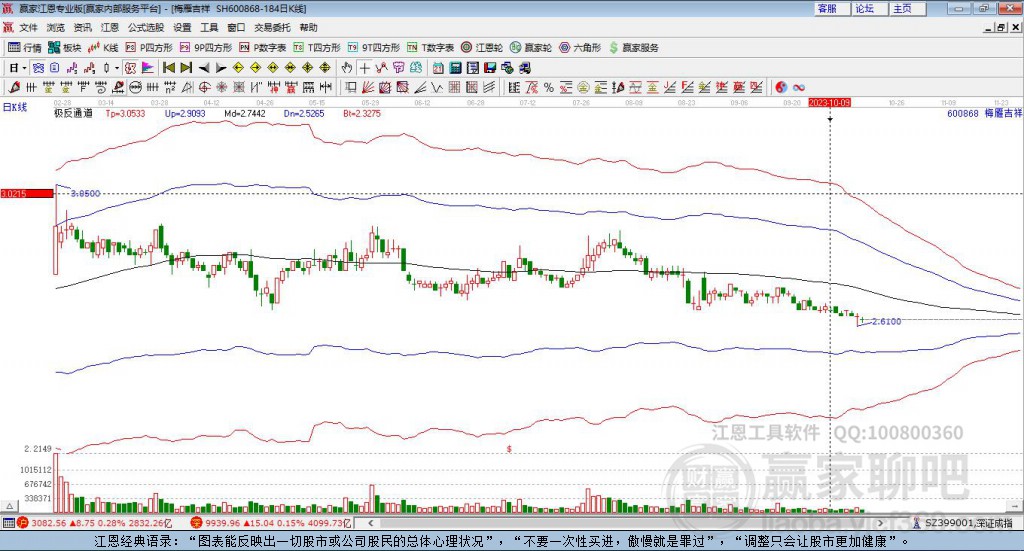
Task: Jump to last bar with the skip-to-end icon
Action: [186, 68]
